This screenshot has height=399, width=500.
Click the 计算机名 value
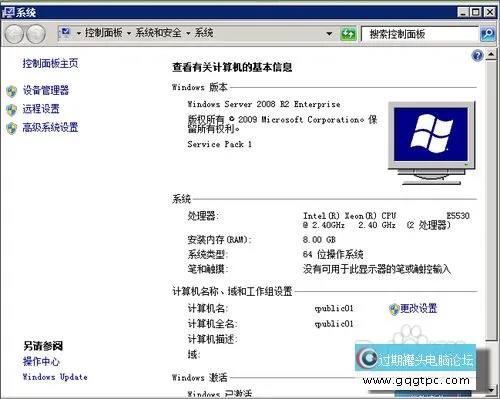[x=334, y=309]
